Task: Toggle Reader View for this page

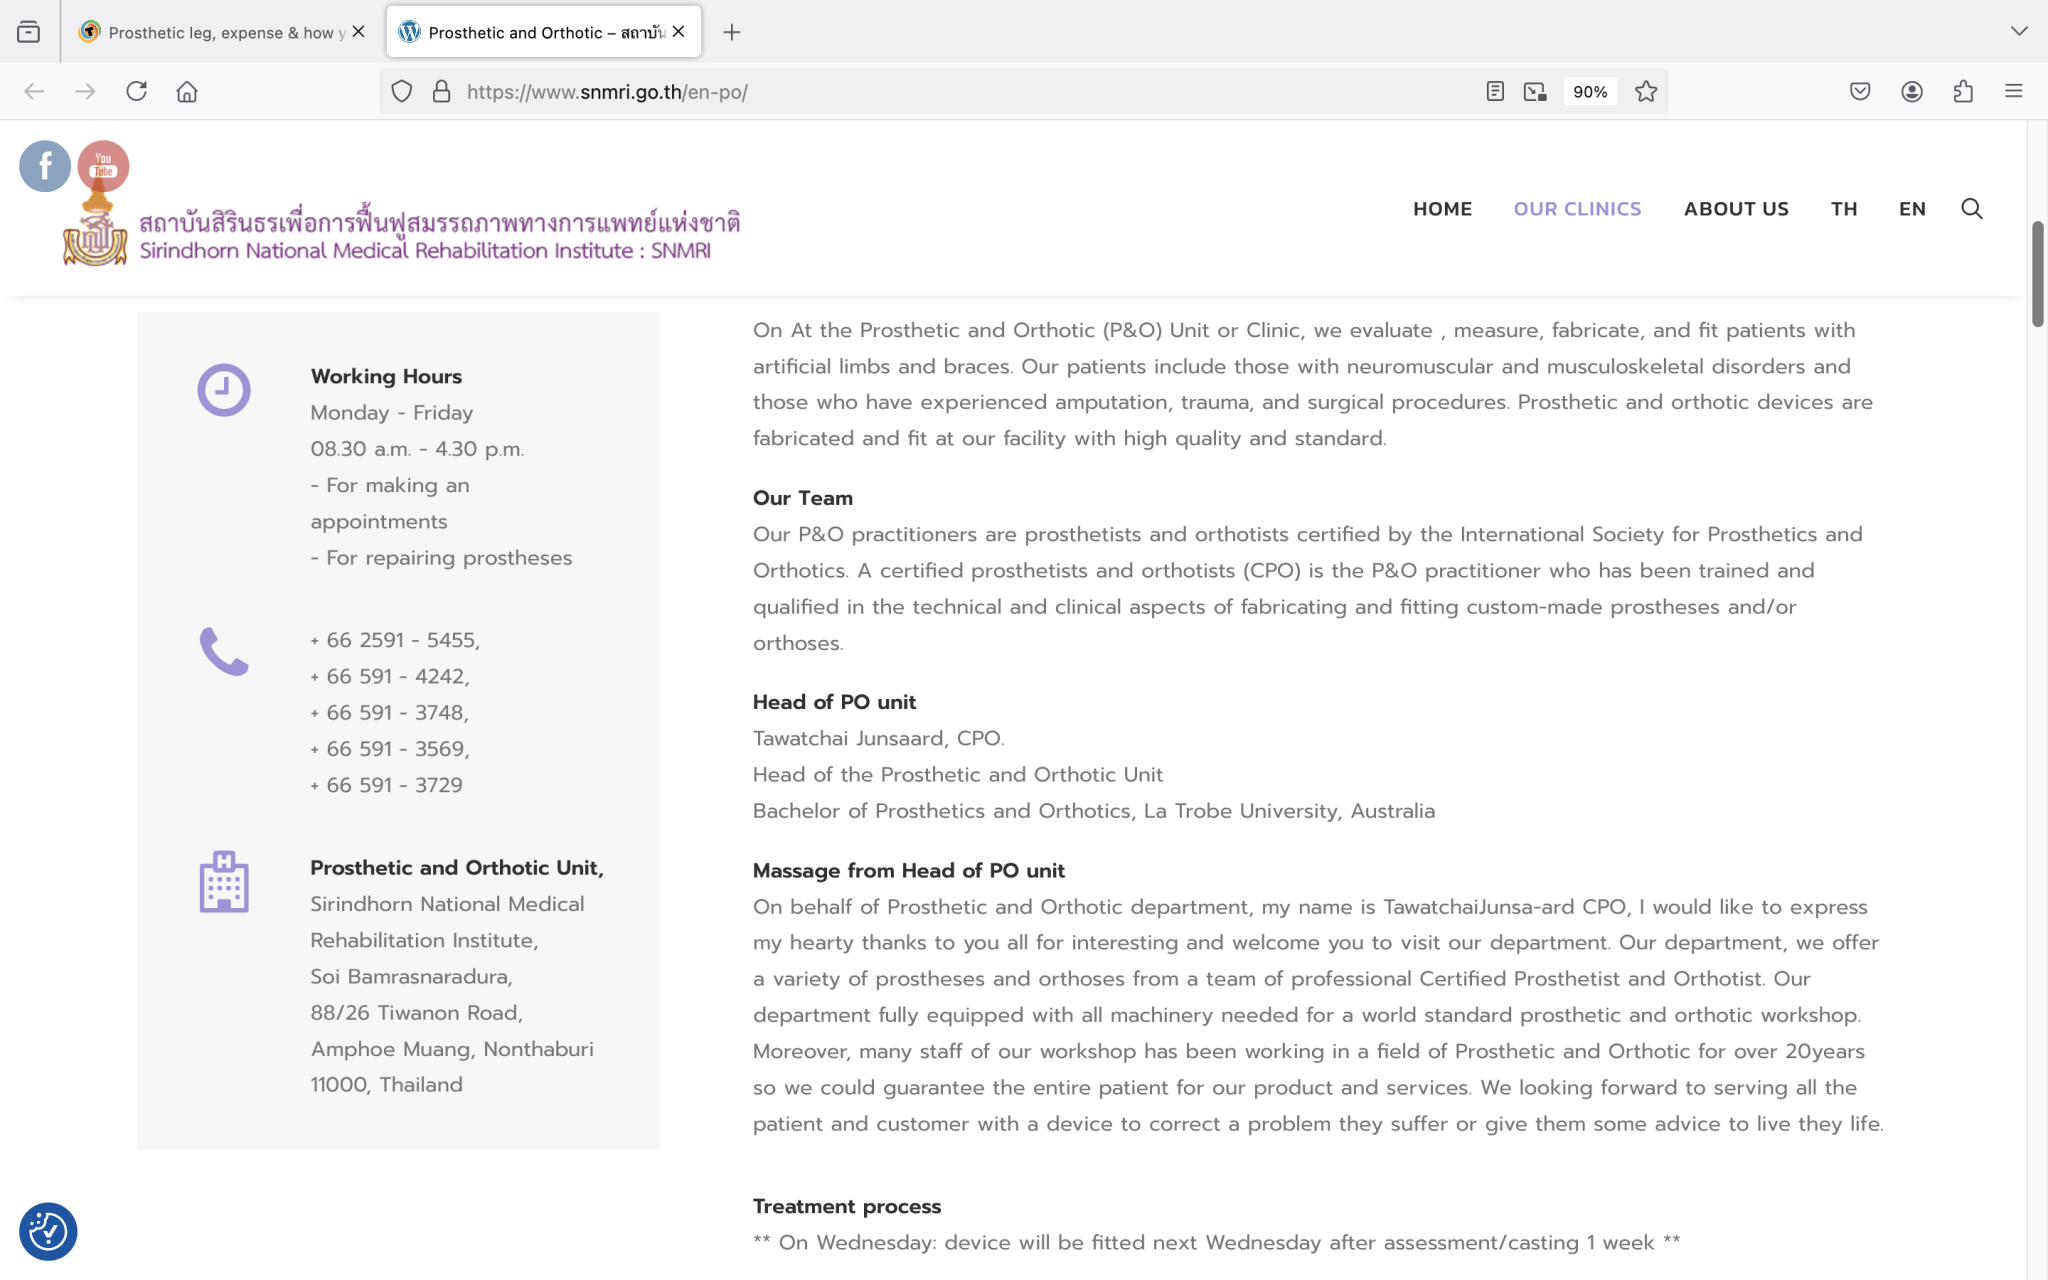Action: [x=1495, y=92]
